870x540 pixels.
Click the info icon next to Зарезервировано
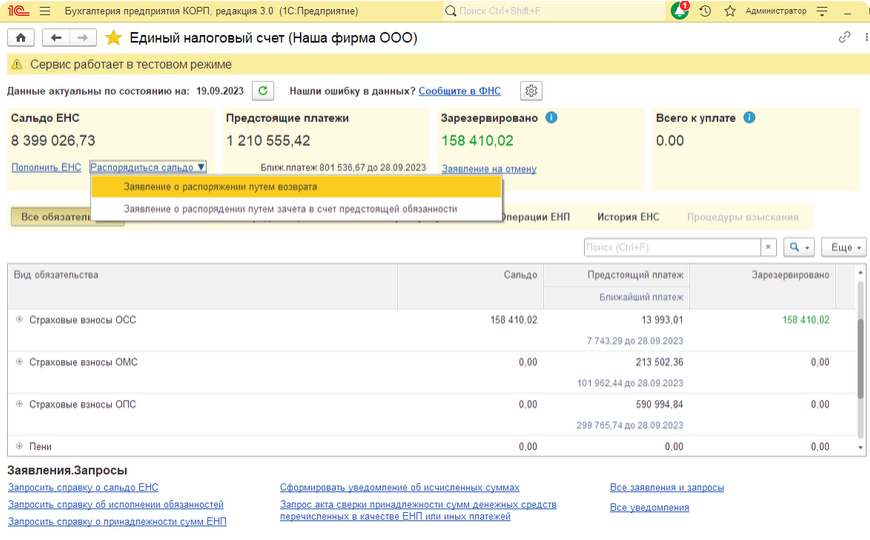551,118
